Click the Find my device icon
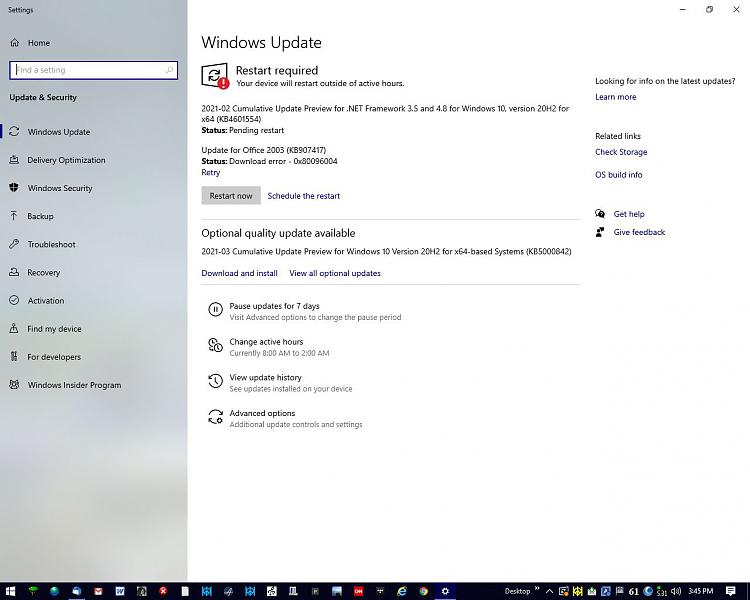The width and height of the screenshot is (750, 600). point(14,328)
